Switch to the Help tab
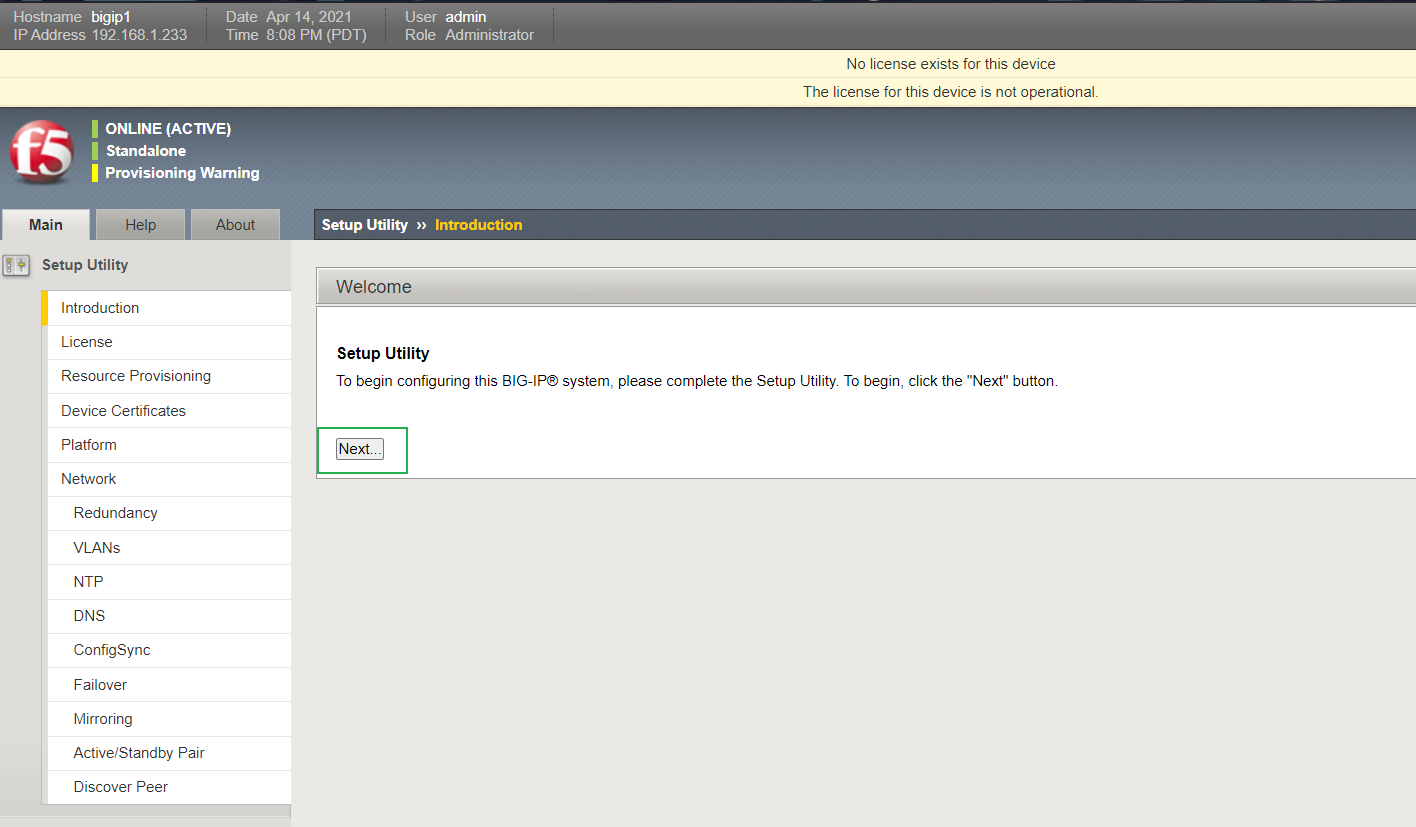 (141, 225)
